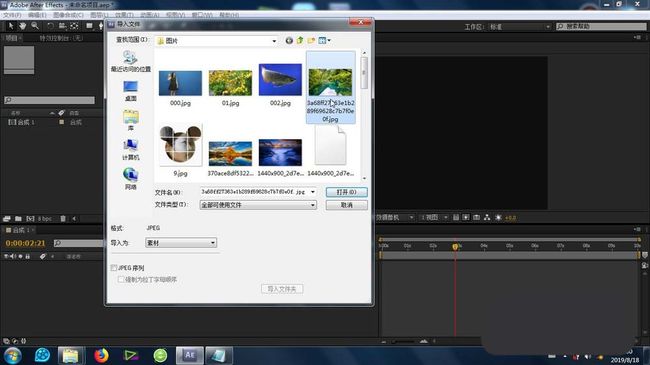Viewport: 650px width, 365px height.
Task: Select the Zoom tool in toolbar
Action: (x=35, y=26)
